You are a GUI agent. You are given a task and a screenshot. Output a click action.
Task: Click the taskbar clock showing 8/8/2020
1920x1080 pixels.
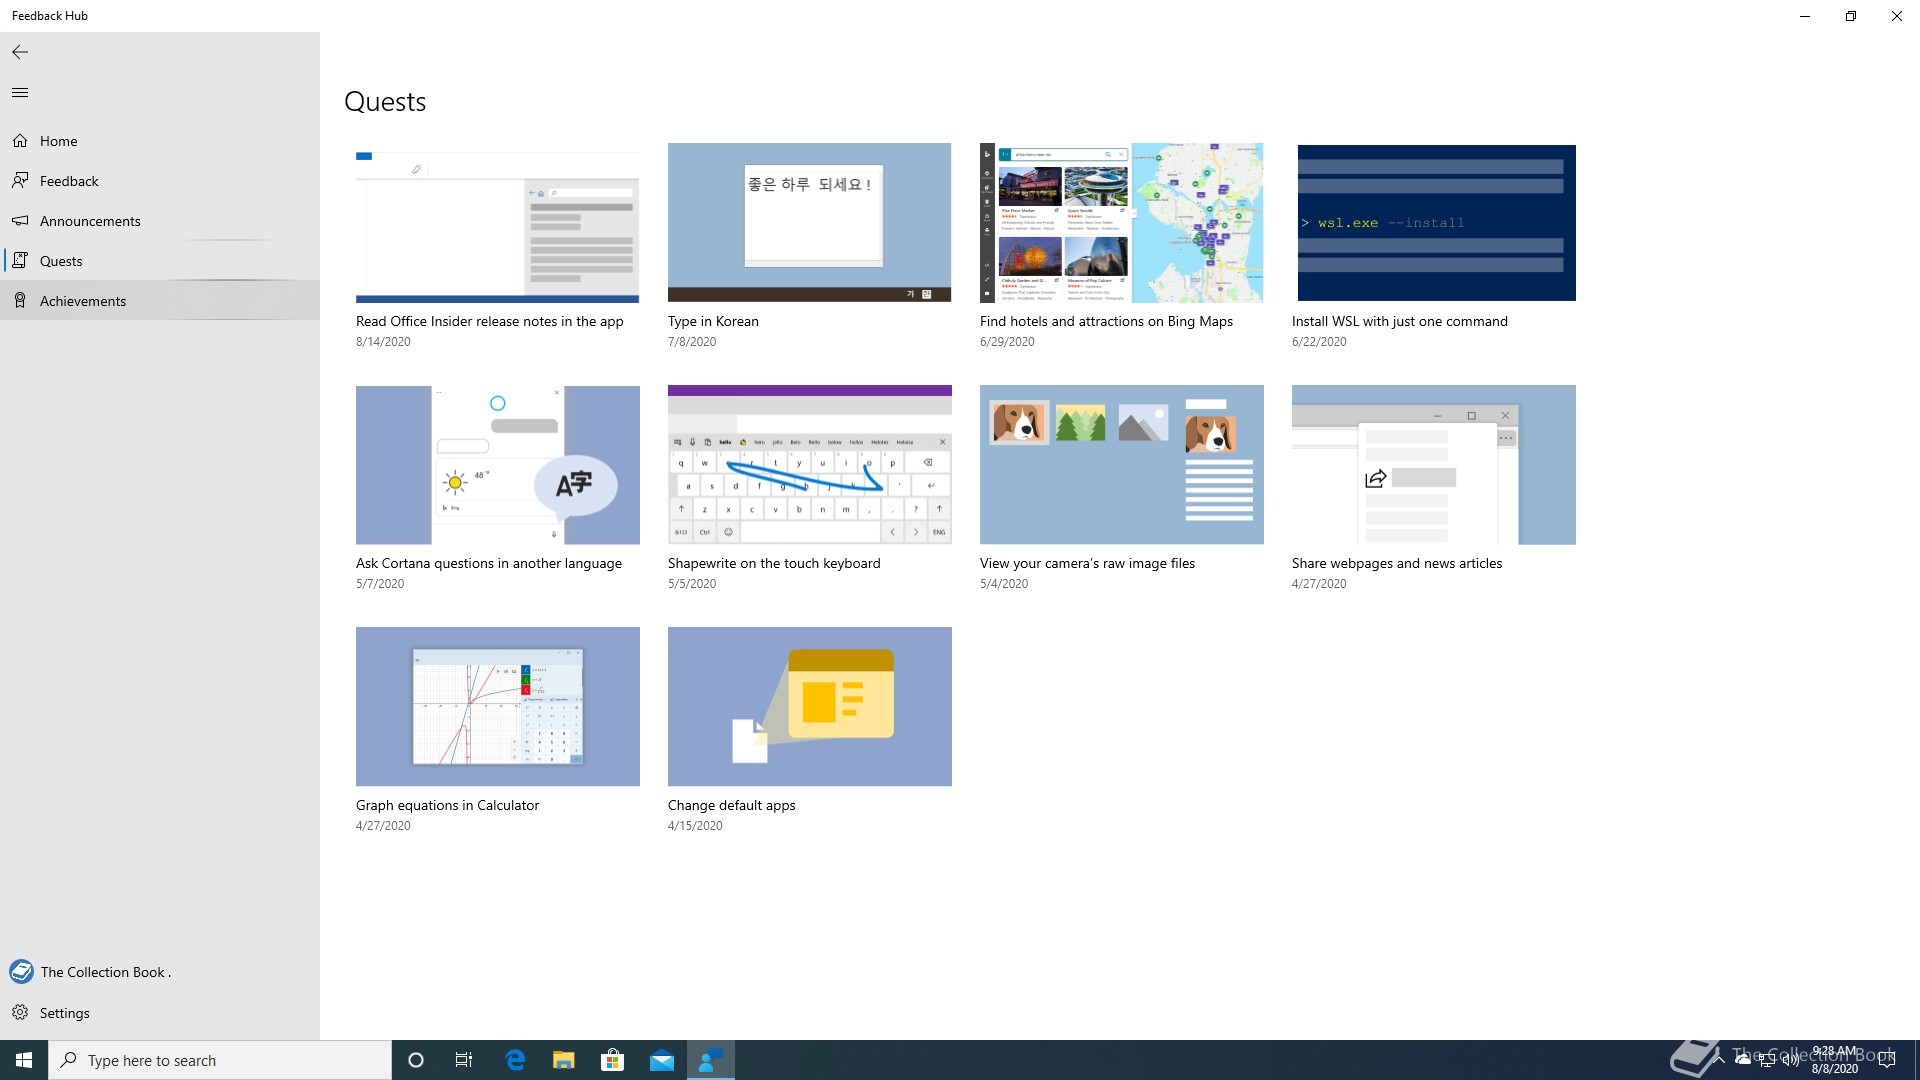click(x=1835, y=1060)
